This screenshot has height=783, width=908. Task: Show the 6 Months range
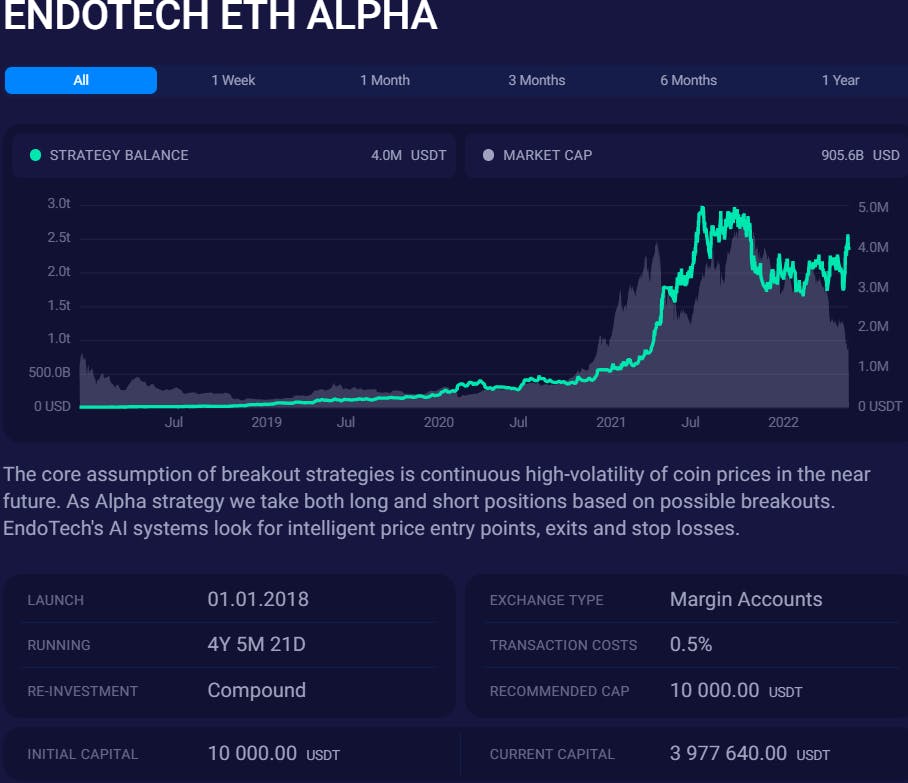click(688, 80)
